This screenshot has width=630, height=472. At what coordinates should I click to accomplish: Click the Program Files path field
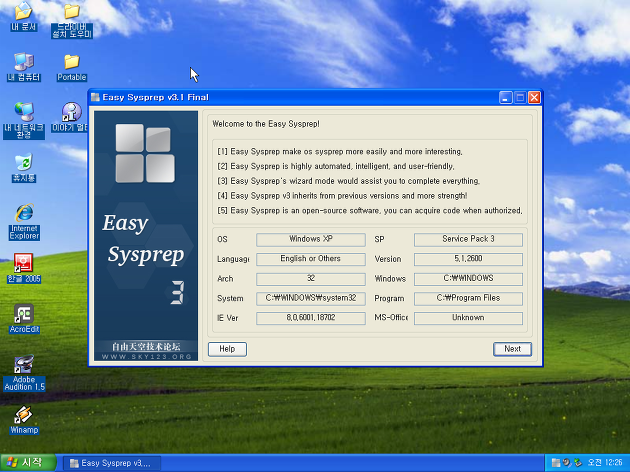468,298
